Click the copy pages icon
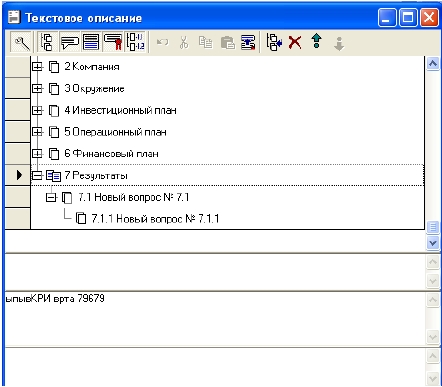 pyautogui.click(x=205, y=42)
